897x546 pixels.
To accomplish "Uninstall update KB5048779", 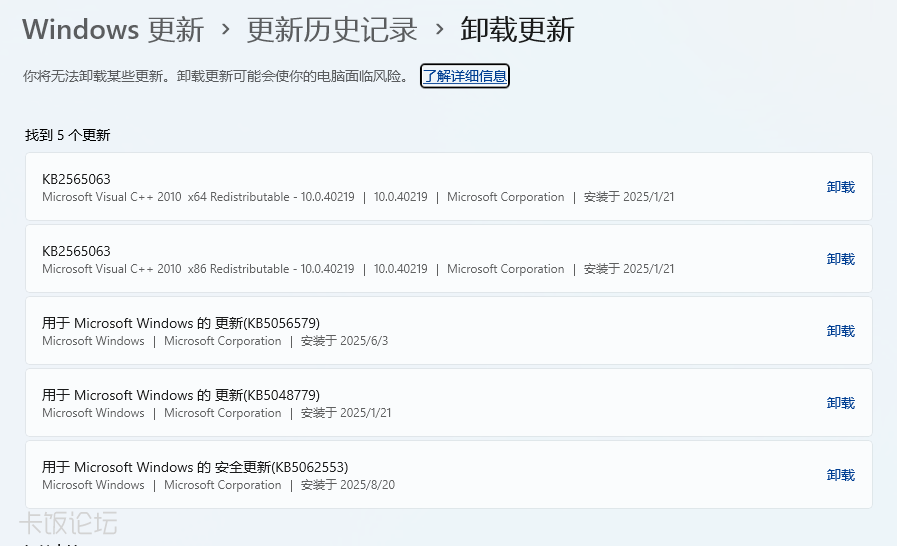I will (840, 403).
